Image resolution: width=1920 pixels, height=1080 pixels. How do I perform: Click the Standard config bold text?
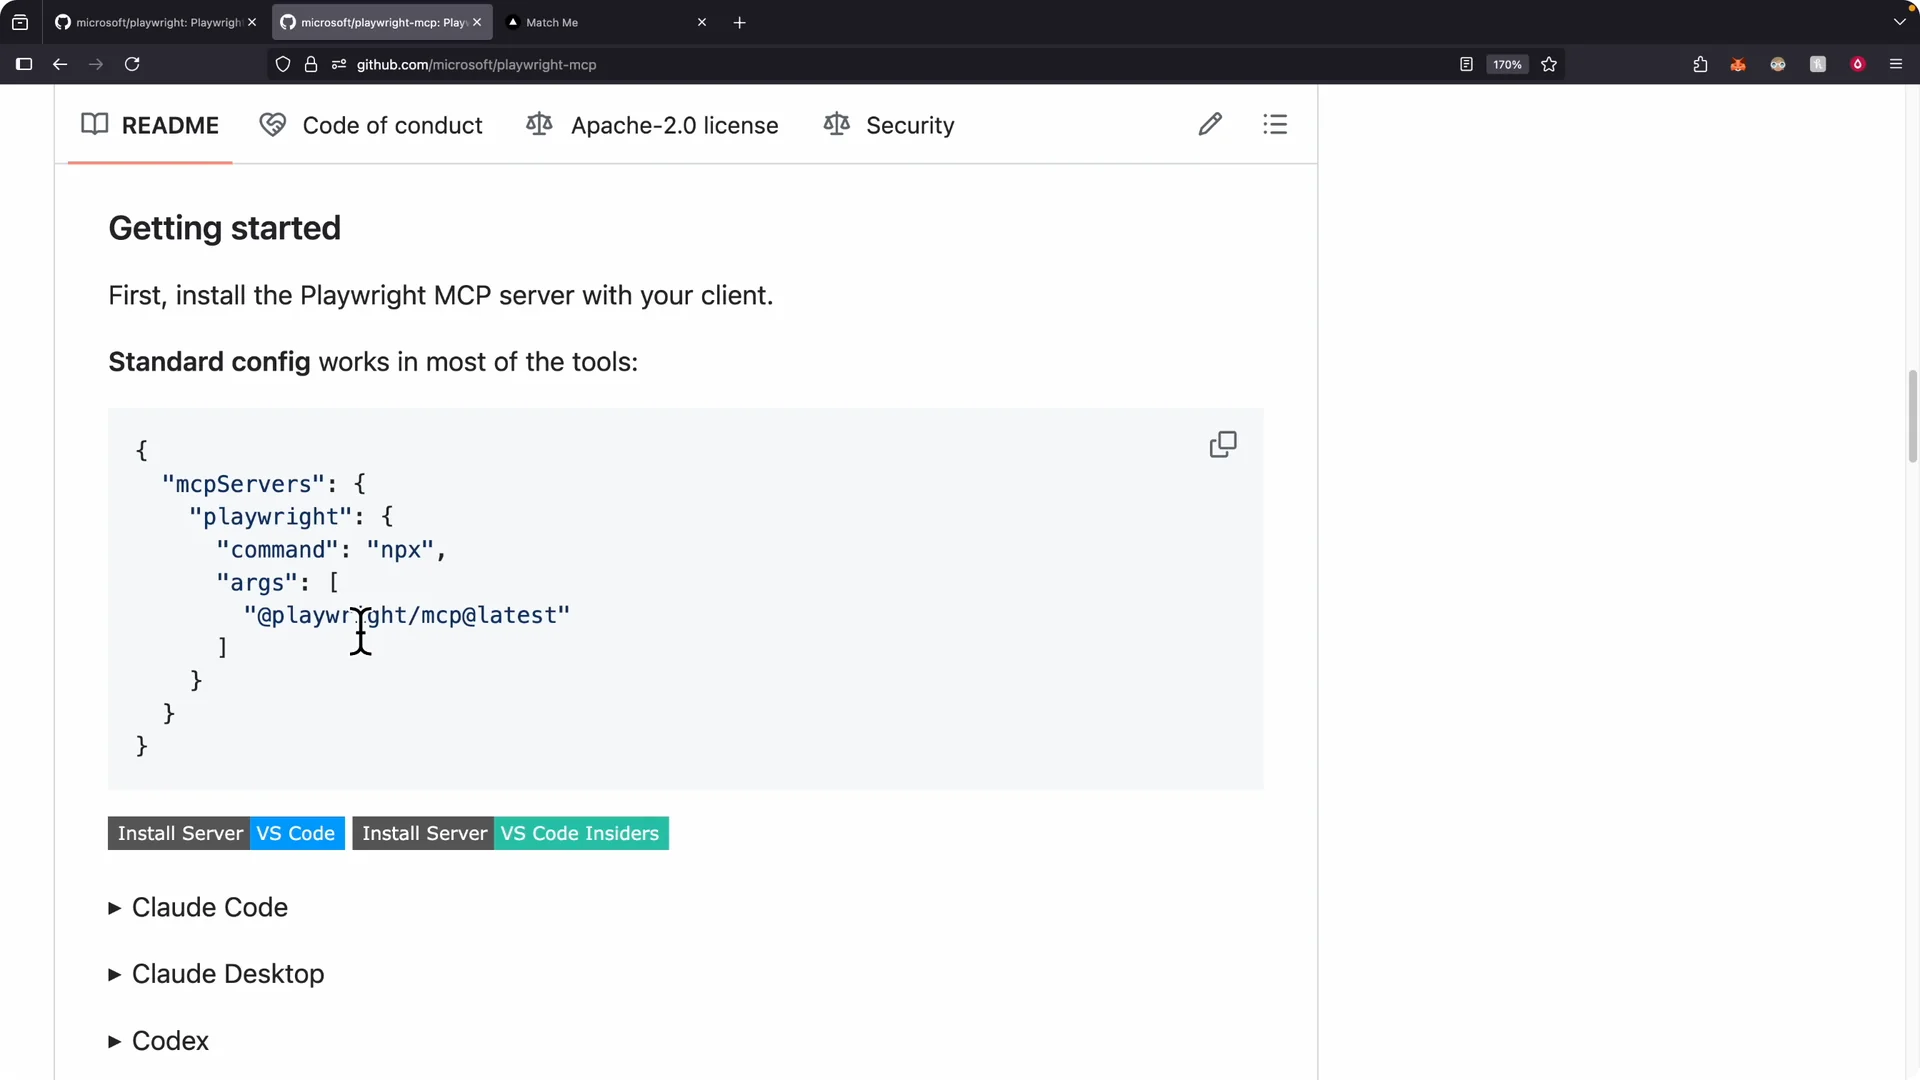(209, 362)
